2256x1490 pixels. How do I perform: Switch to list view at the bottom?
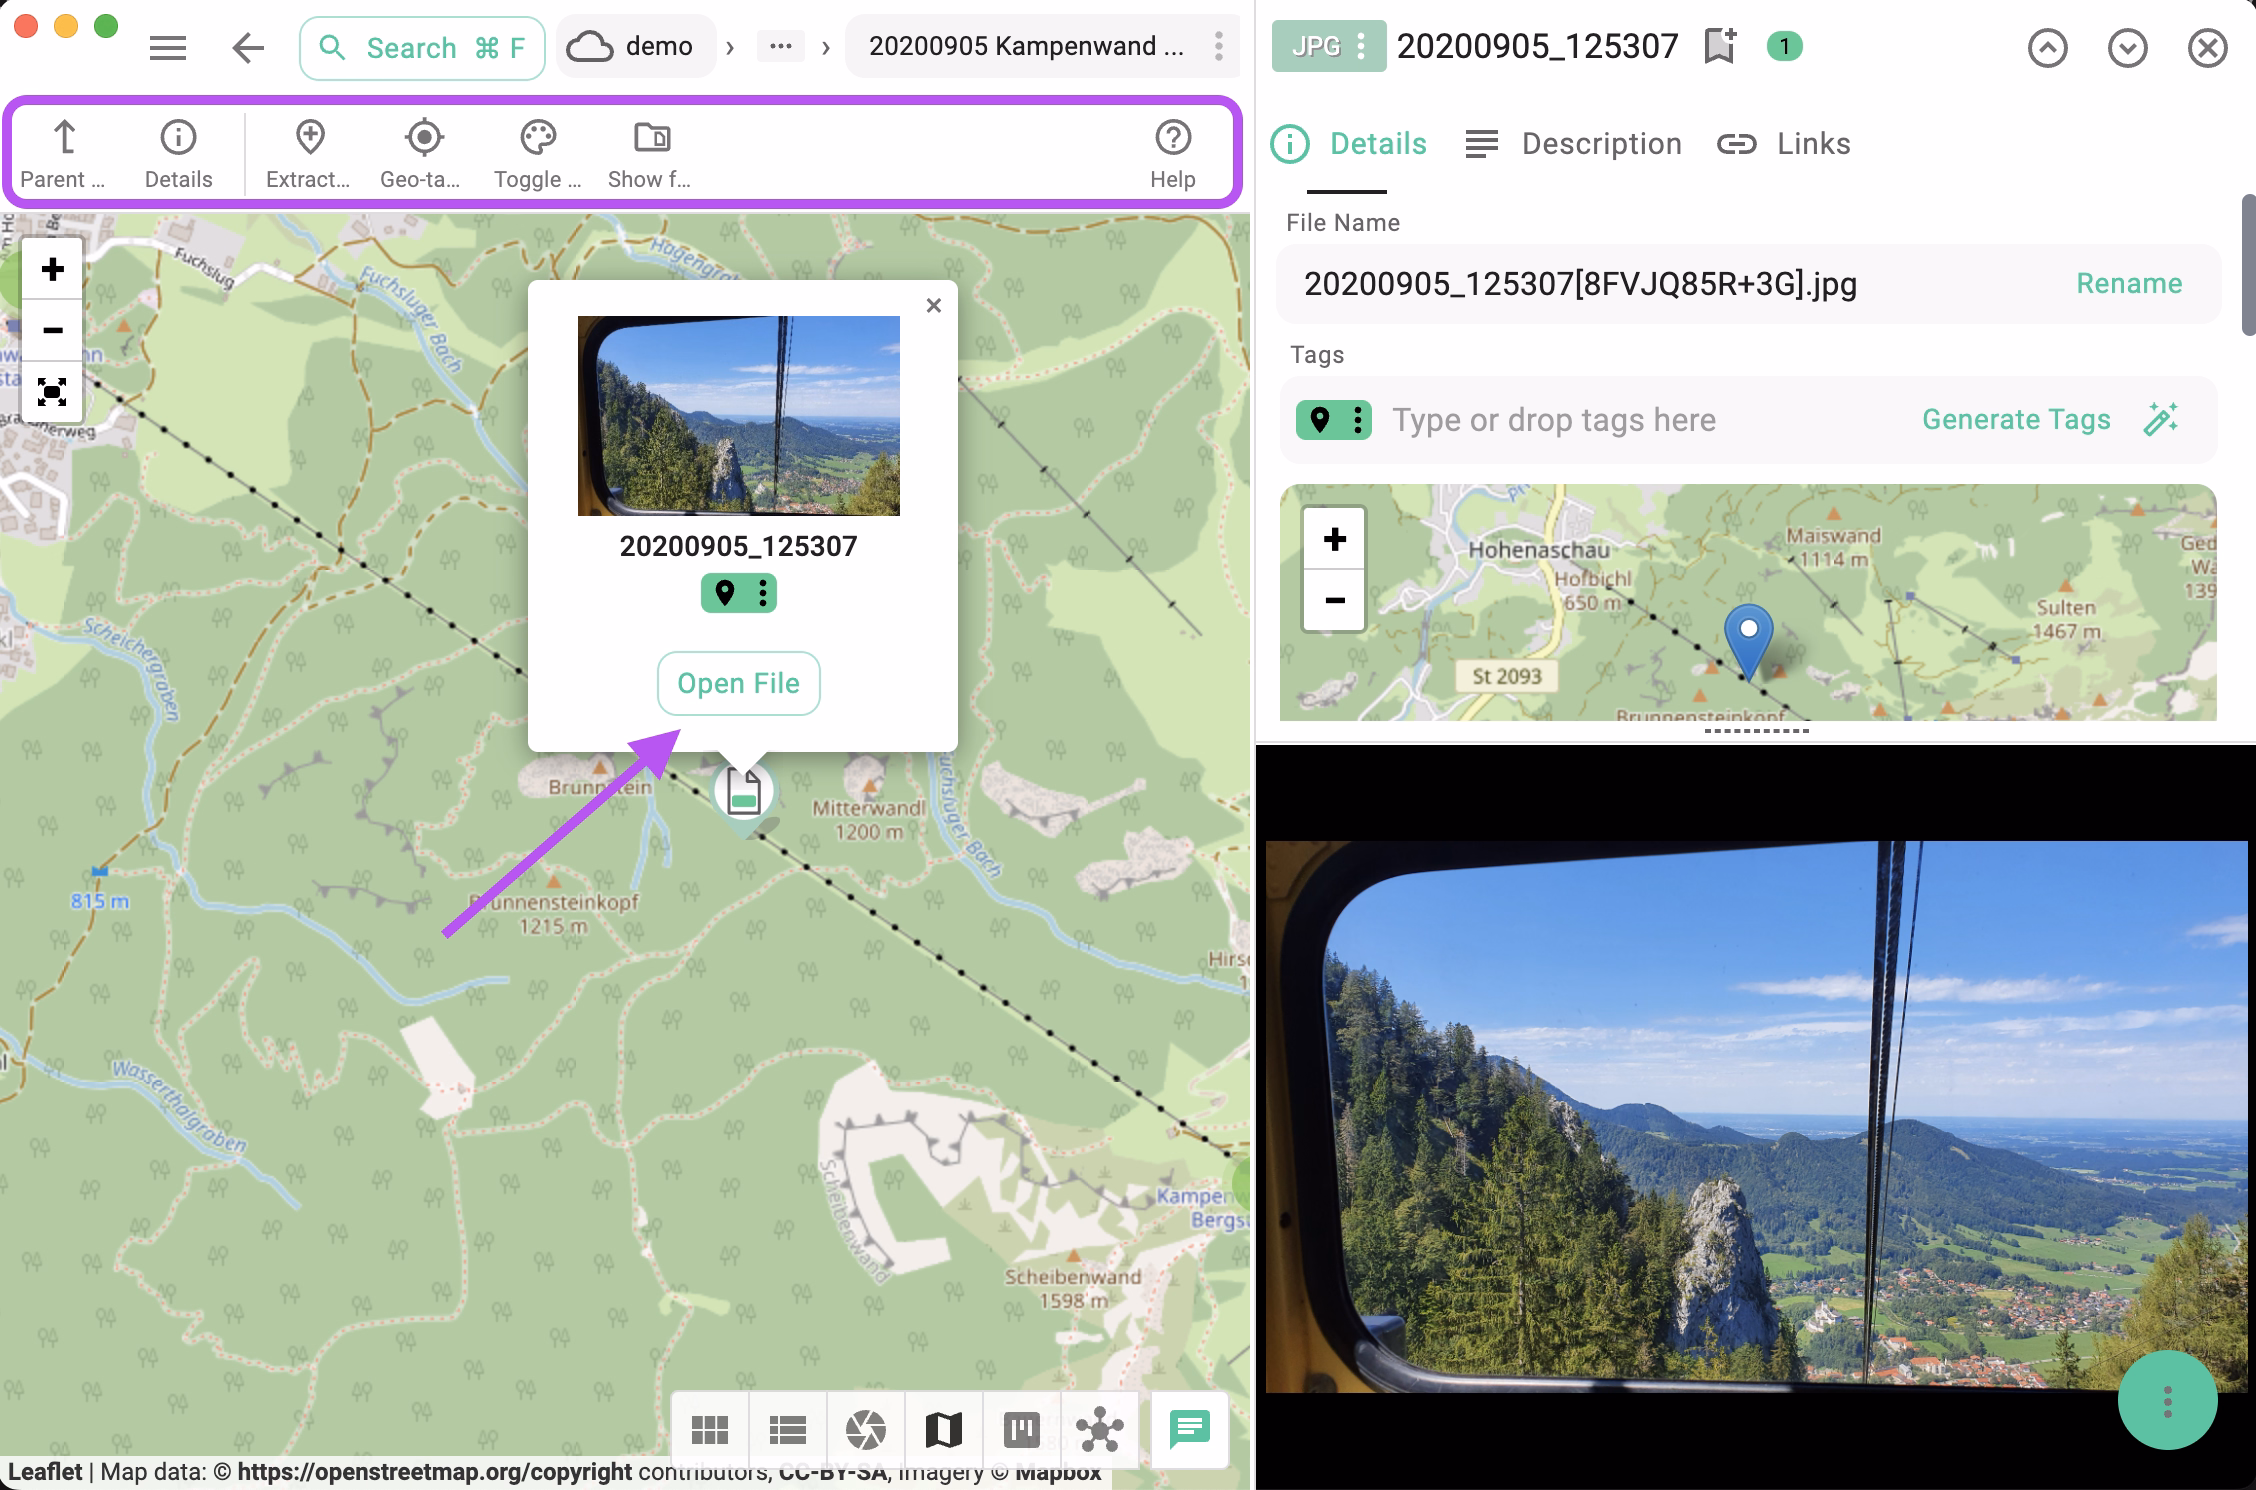(x=788, y=1430)
